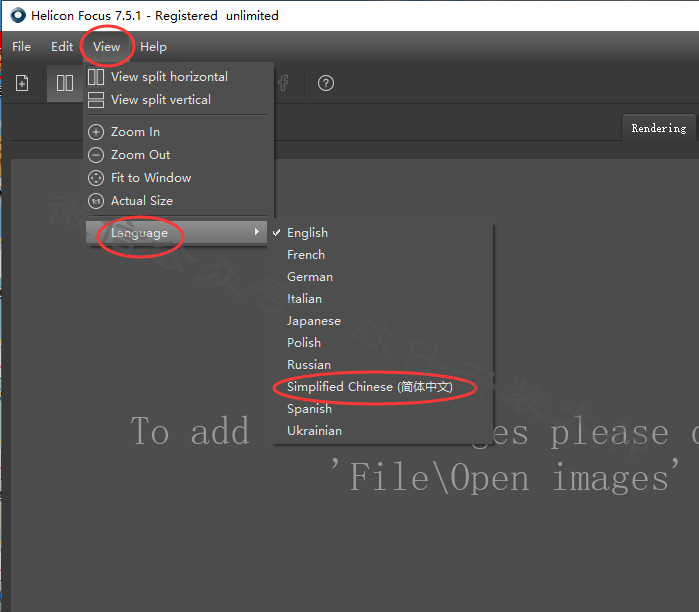Switch language to French

point(383,255)
